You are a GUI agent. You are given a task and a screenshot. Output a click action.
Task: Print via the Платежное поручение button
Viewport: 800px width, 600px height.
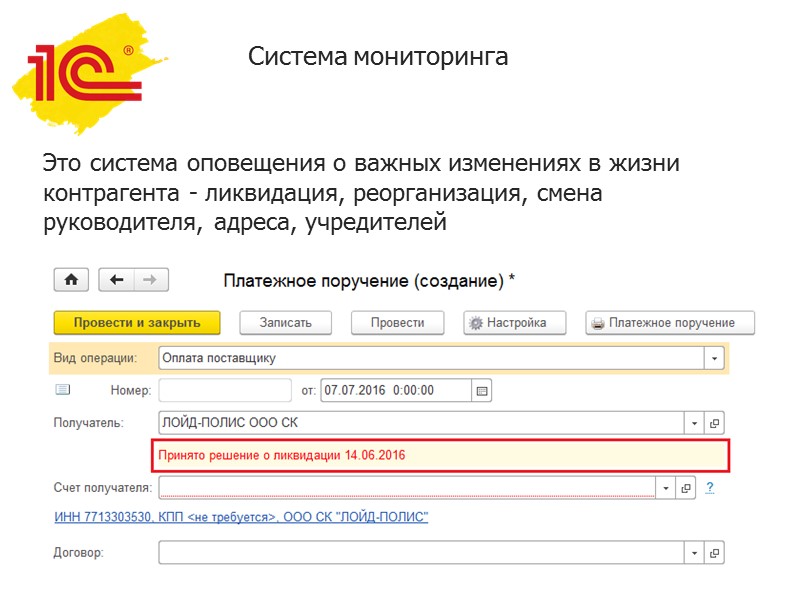670,323
